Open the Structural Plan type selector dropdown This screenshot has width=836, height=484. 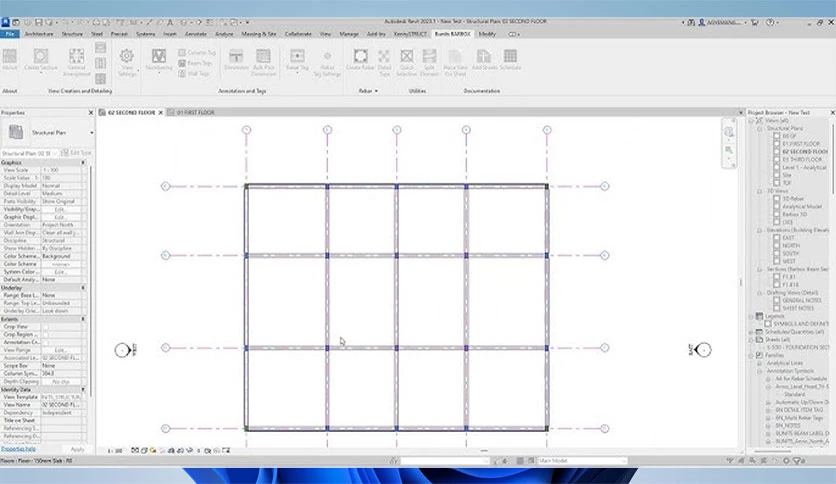(48, 133)
